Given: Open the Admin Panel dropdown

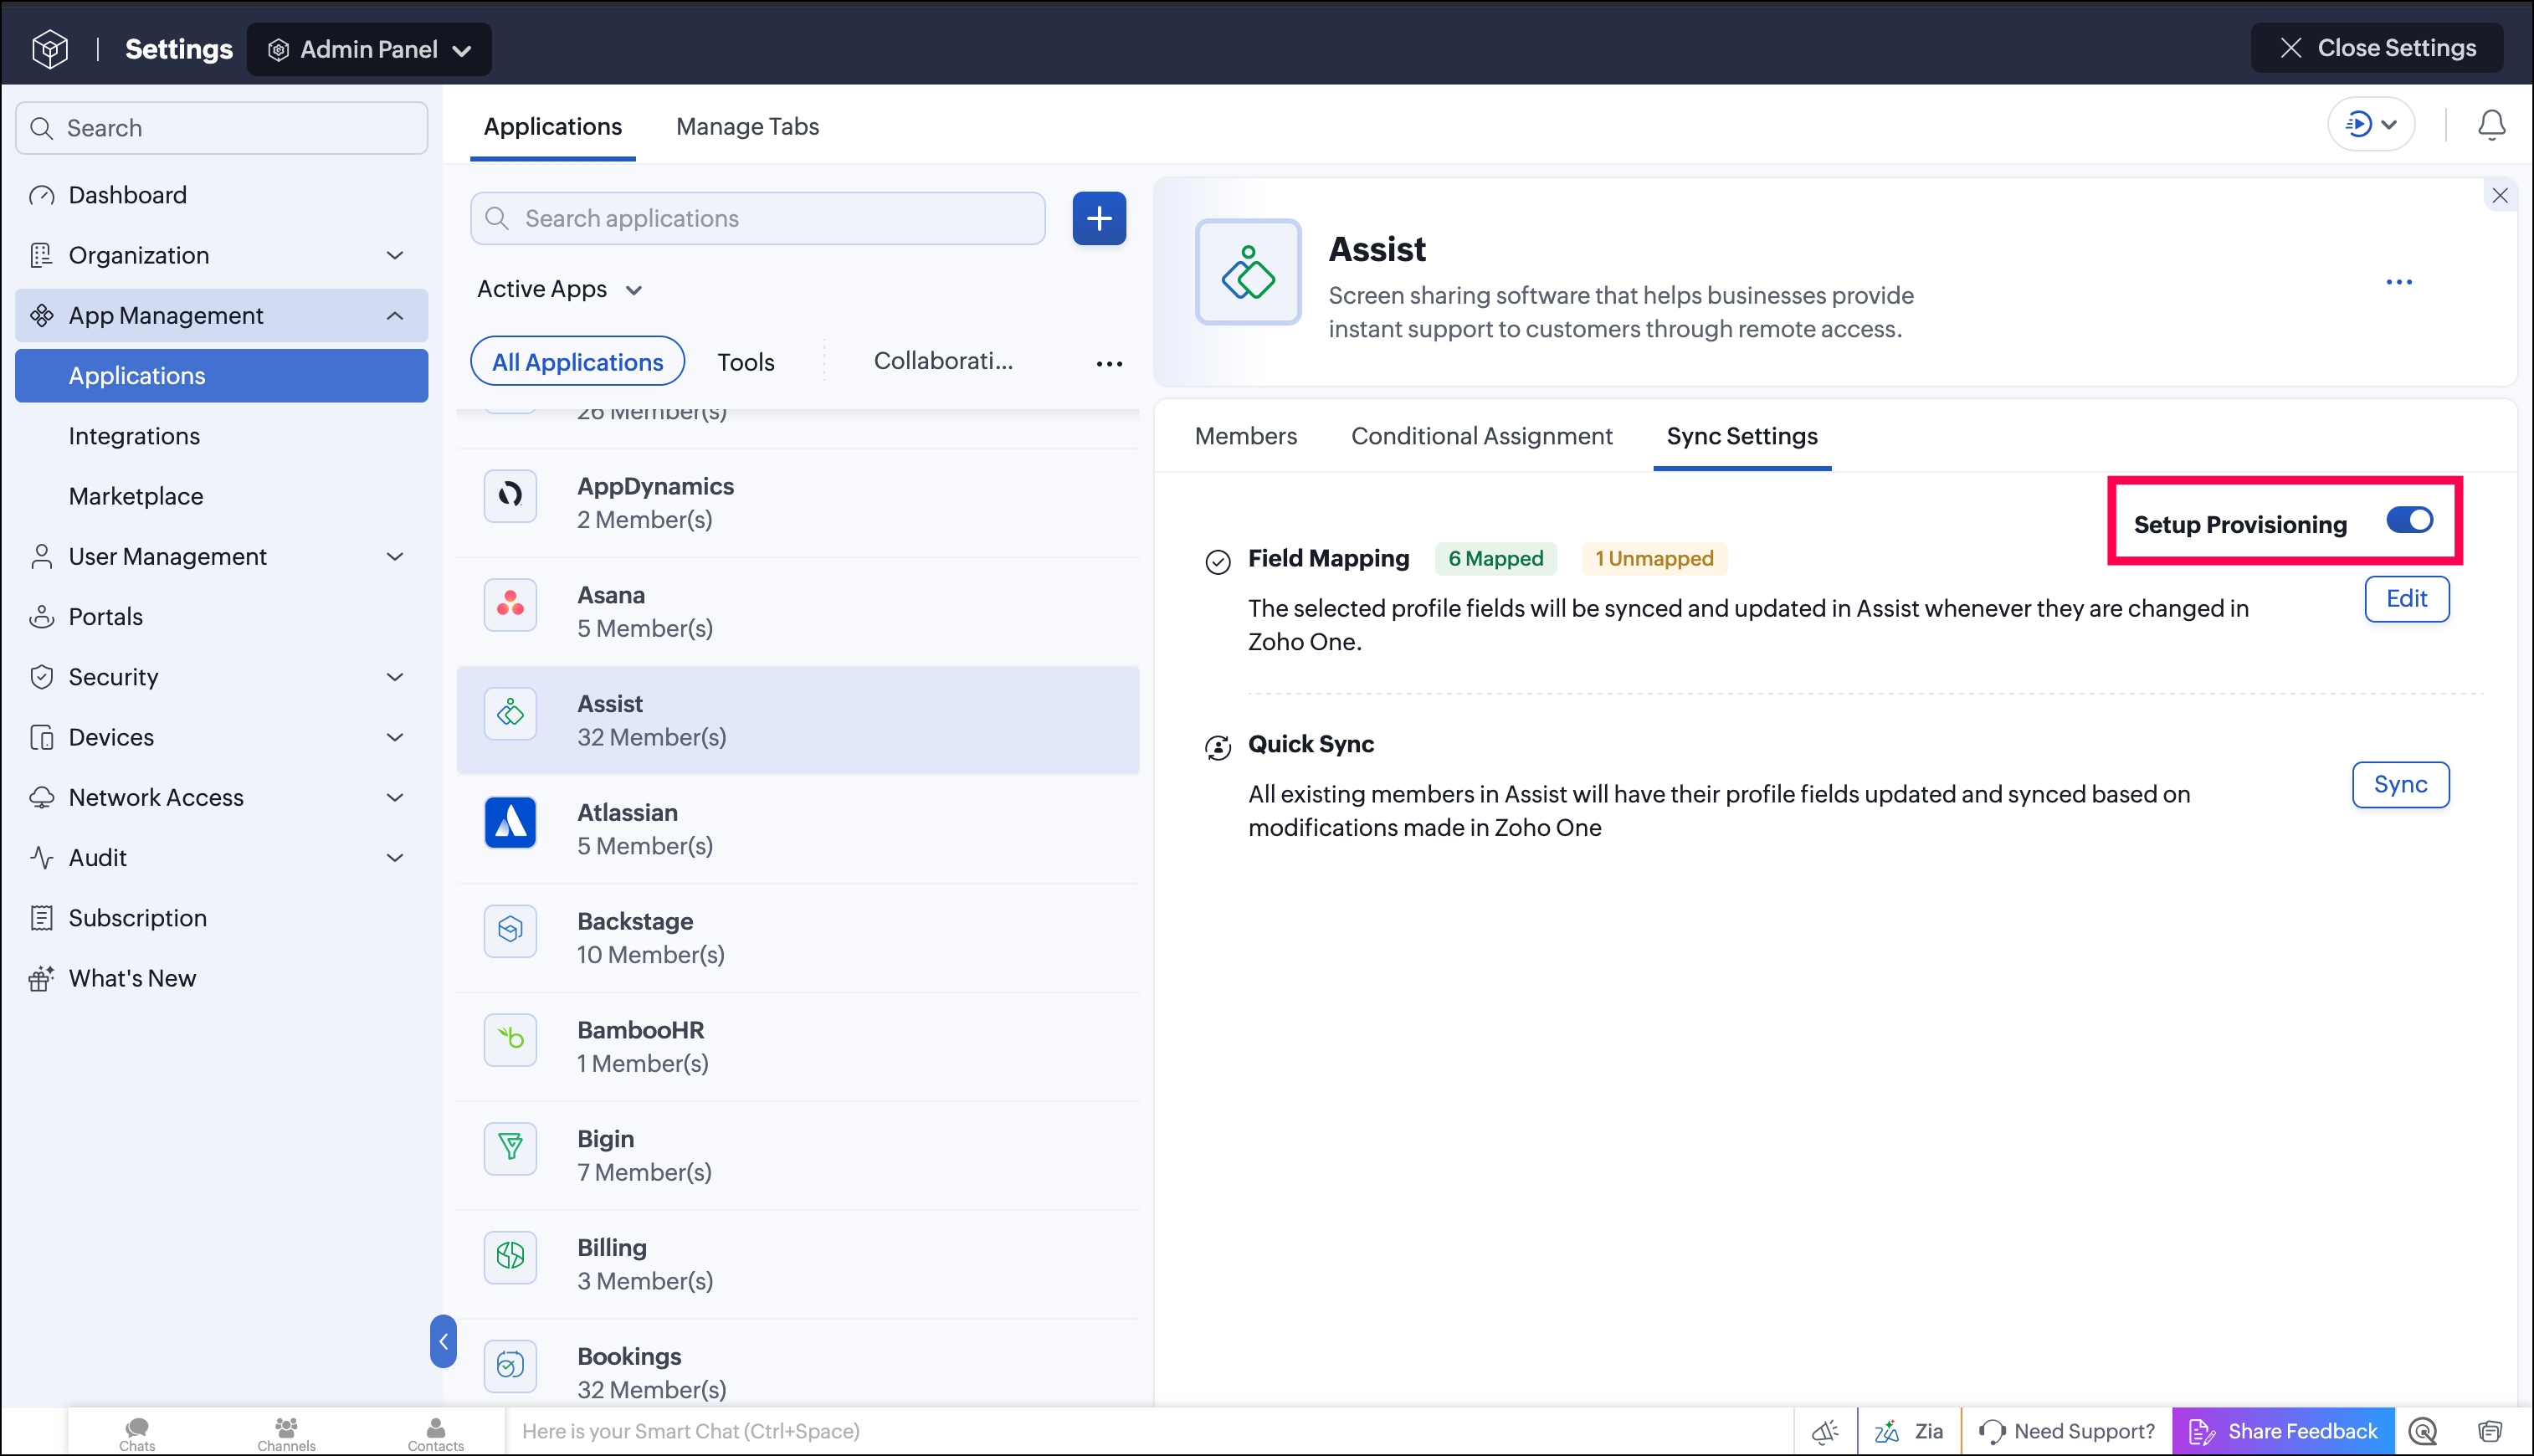Looking at the screenshot, I should coord(369,49).
